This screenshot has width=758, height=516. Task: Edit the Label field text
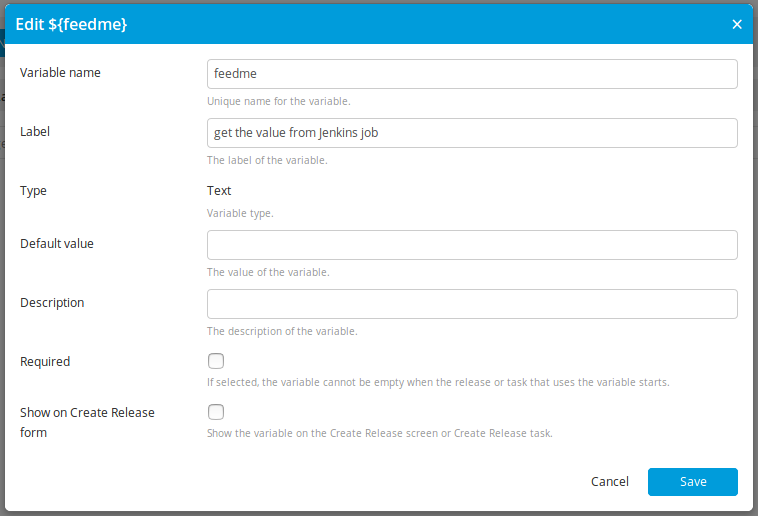[x=472, y=133]
